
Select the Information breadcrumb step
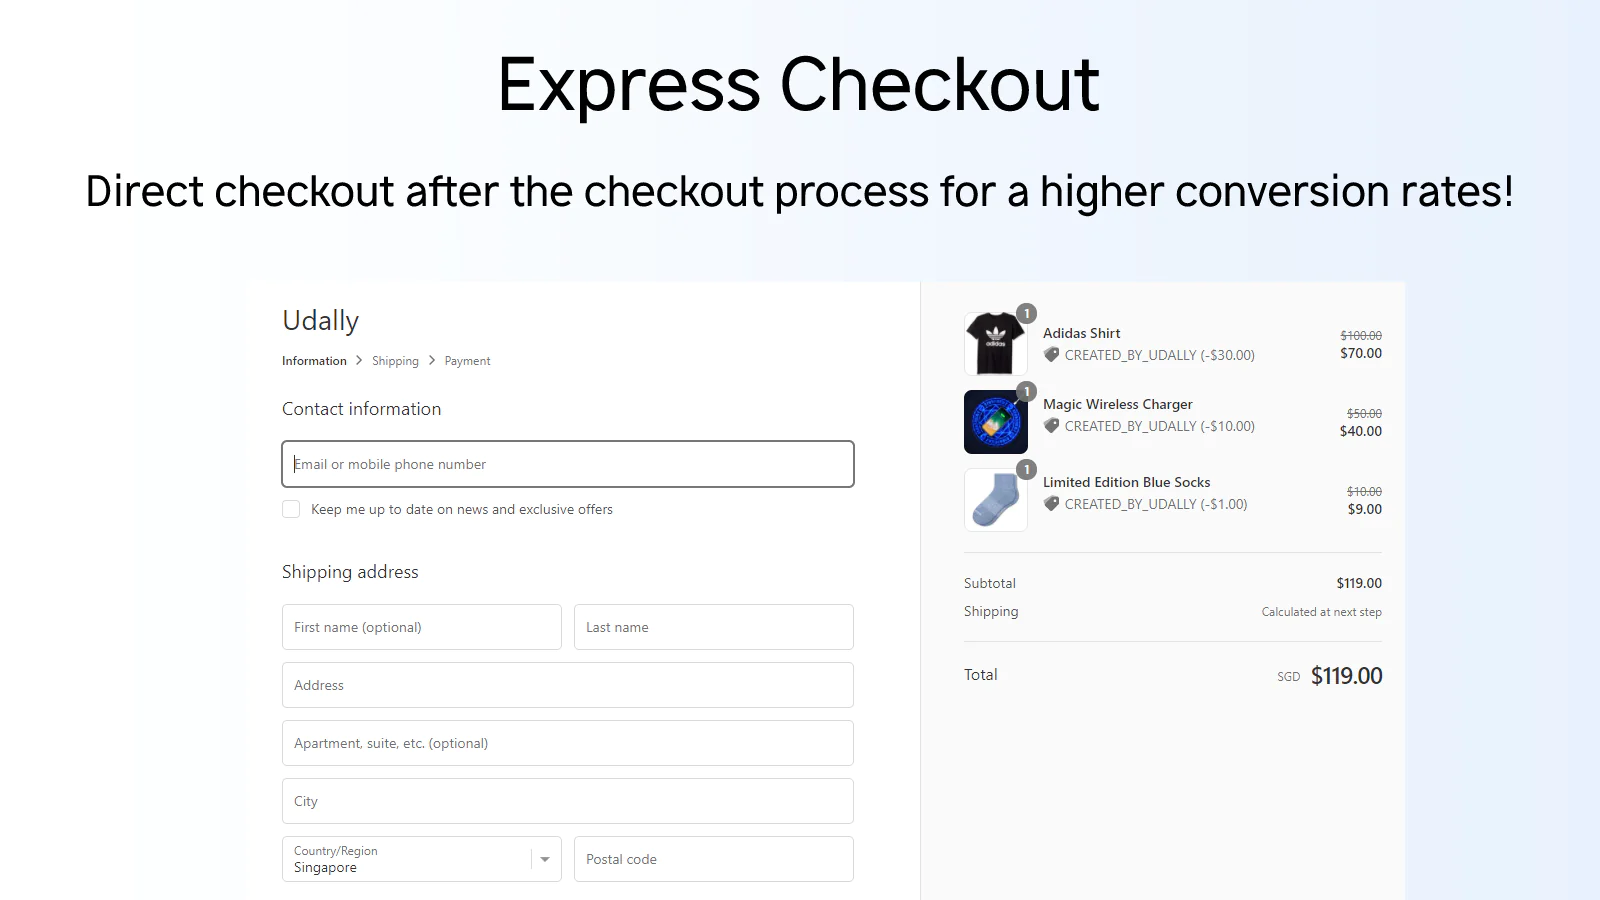[314, 361]
